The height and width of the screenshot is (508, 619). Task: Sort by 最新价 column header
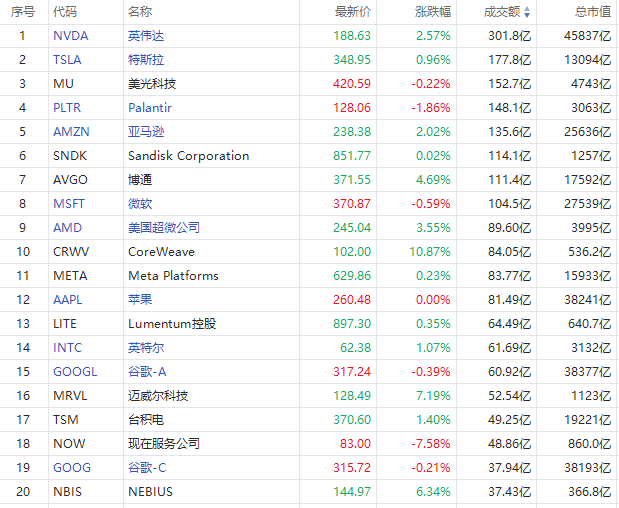click(x=352, y=12)
